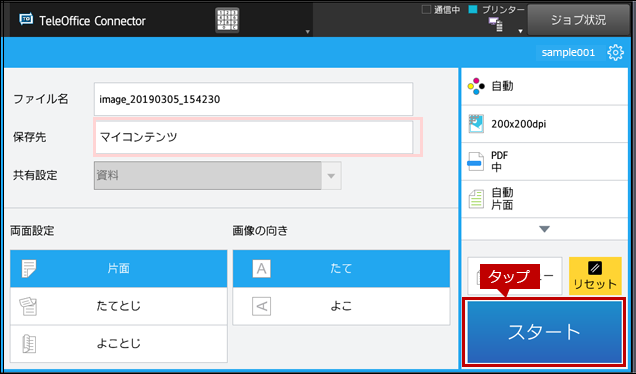Select たてとじ duplex binding option
Viewport: 636px width, 374px height.
tap(118, 306)
